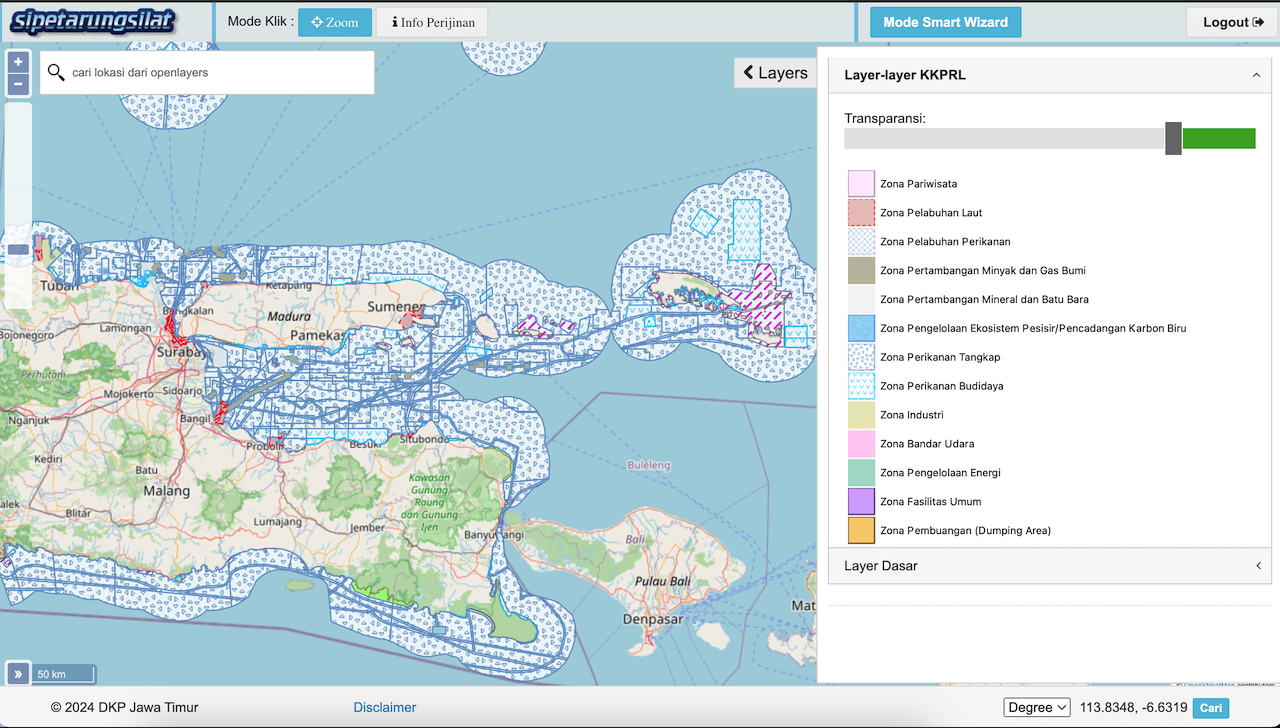
Task: Click the copyright 2024 DKP Jawa Timur text
Action: [x=125, y=707]
